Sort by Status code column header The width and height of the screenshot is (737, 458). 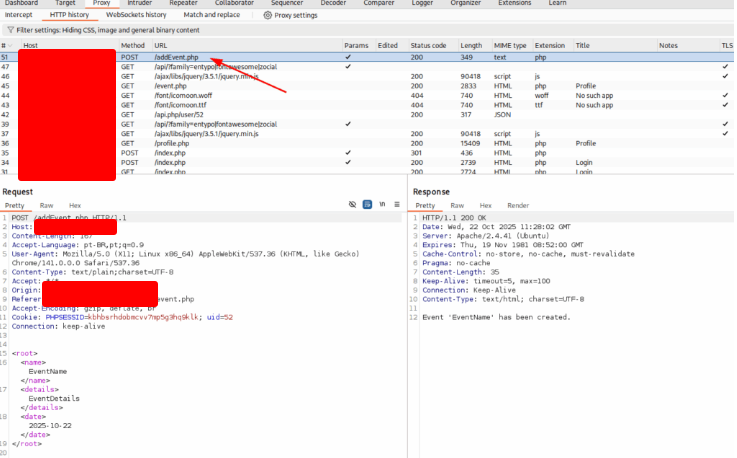coord(428,46)
